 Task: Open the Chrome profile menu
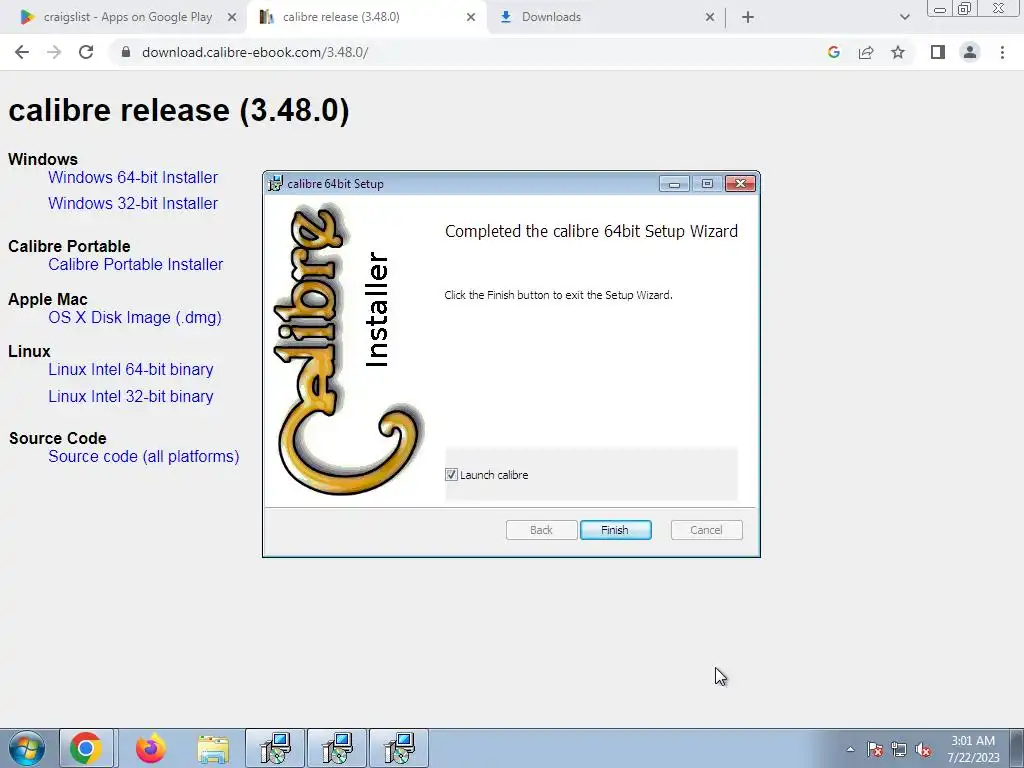(970, 52)
